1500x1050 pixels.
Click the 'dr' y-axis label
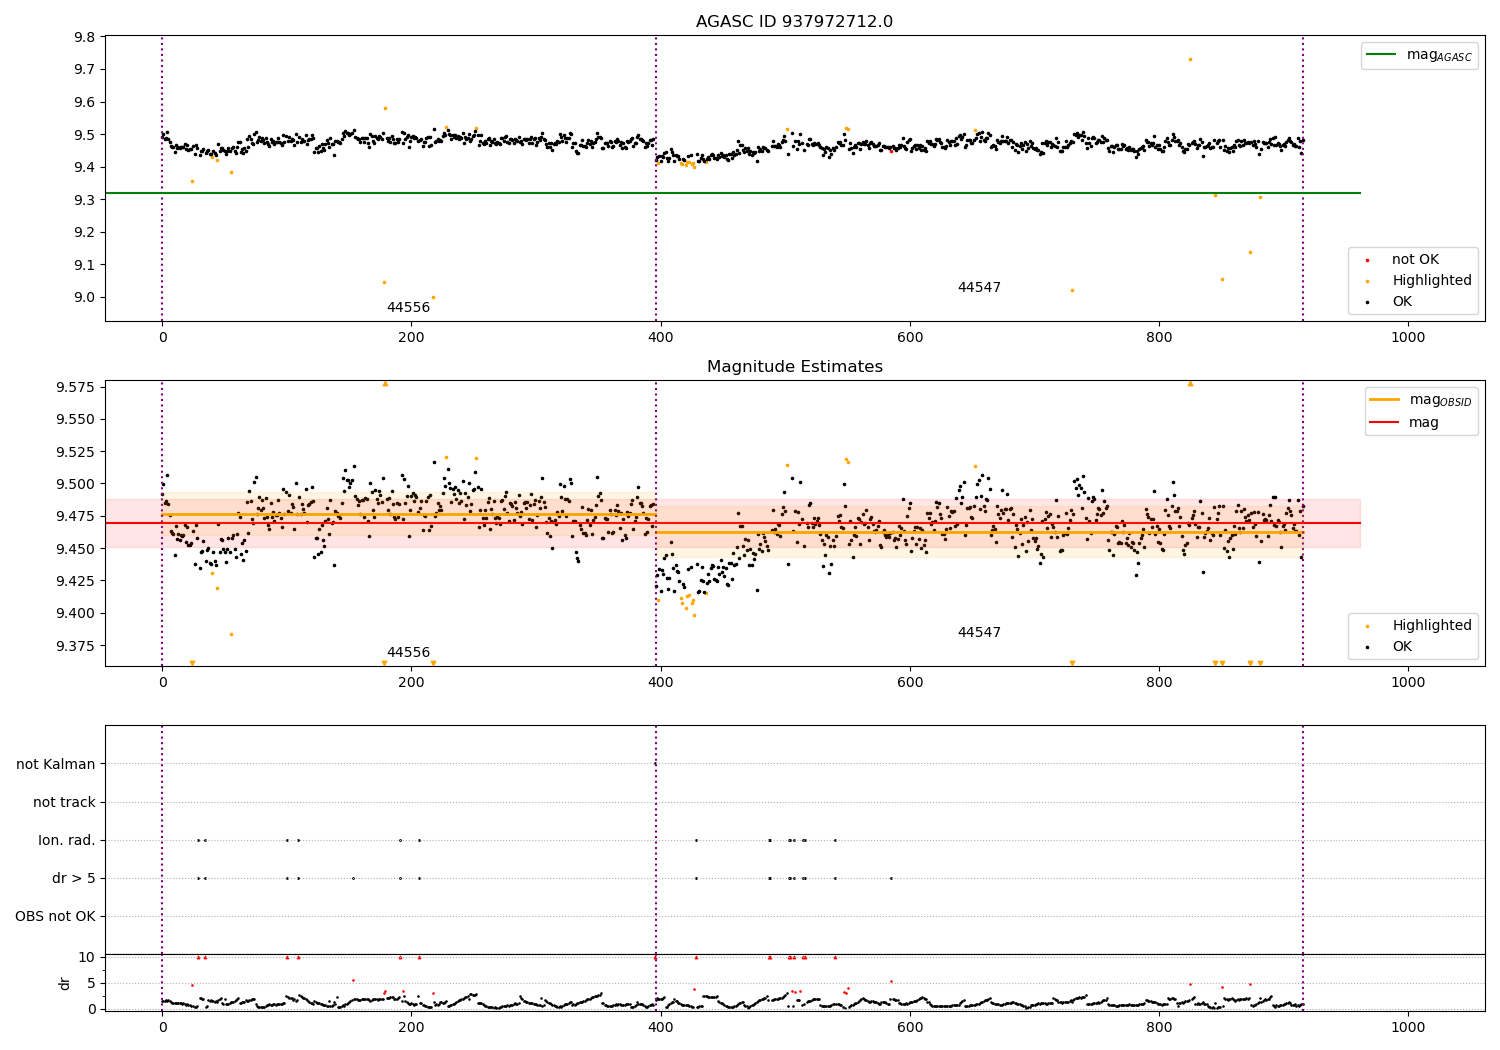pos(65,984)
